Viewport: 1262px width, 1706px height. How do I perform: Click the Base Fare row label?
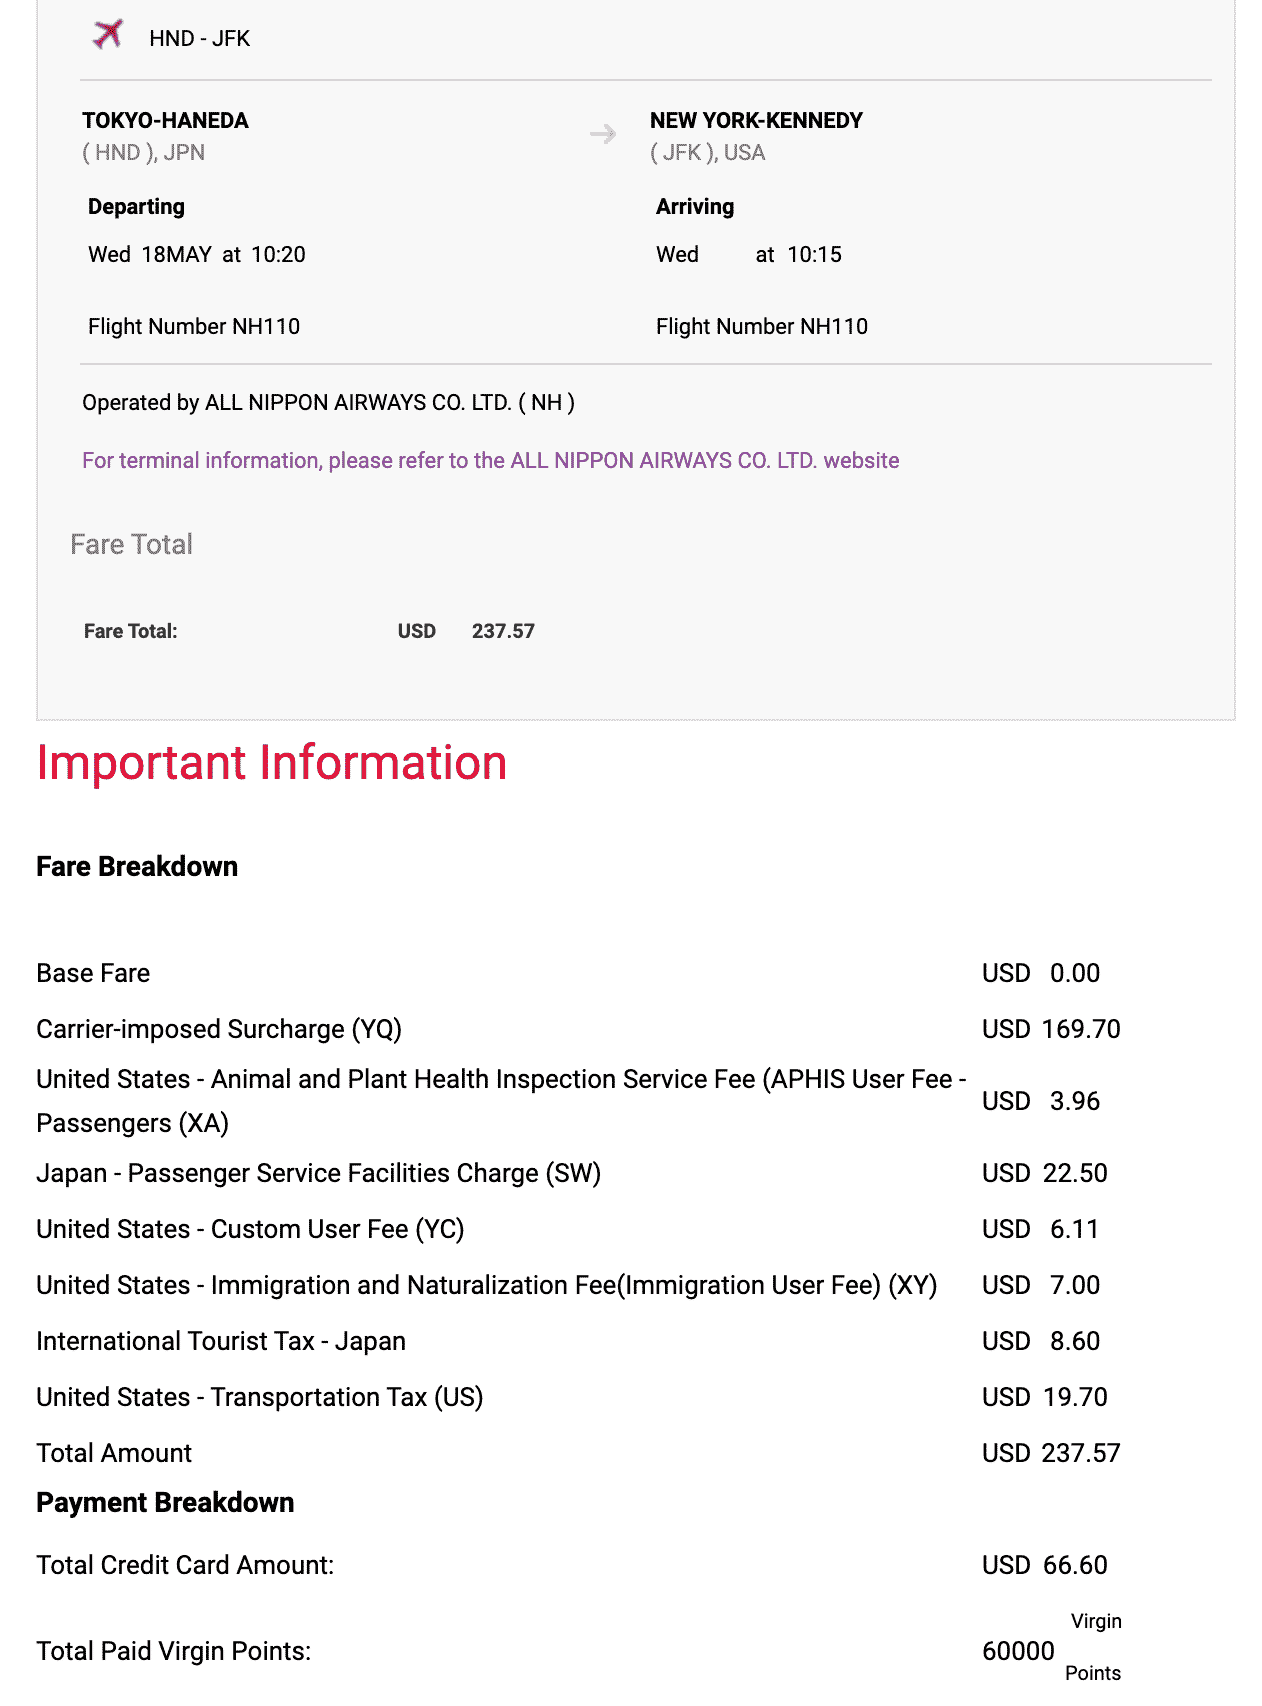pyautogui.click(x=93, y=973)
